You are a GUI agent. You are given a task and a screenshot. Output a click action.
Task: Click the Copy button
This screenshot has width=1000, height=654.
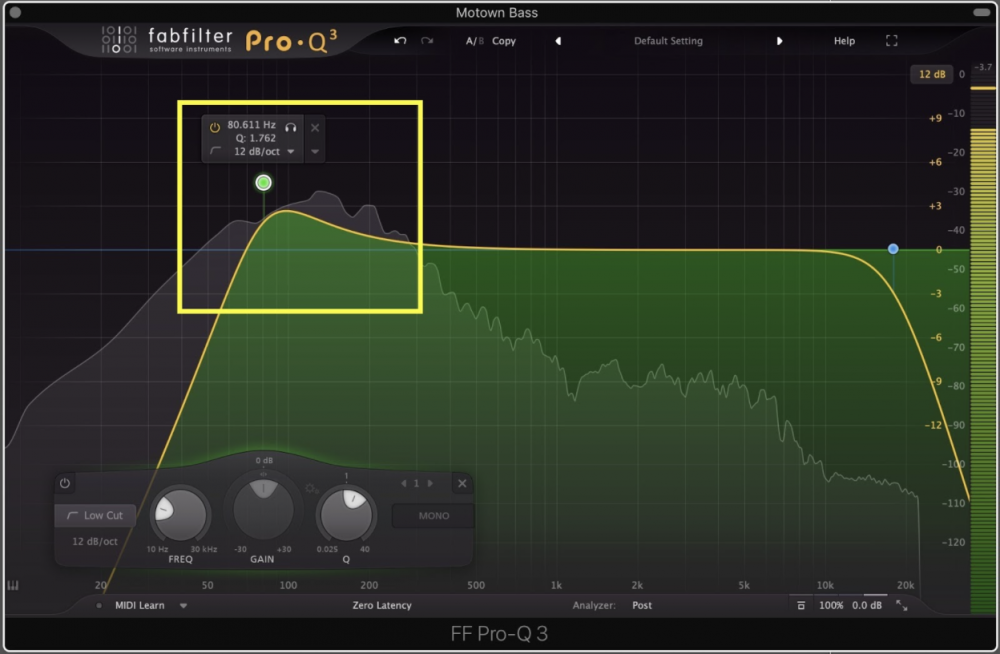tap(504, 41)
